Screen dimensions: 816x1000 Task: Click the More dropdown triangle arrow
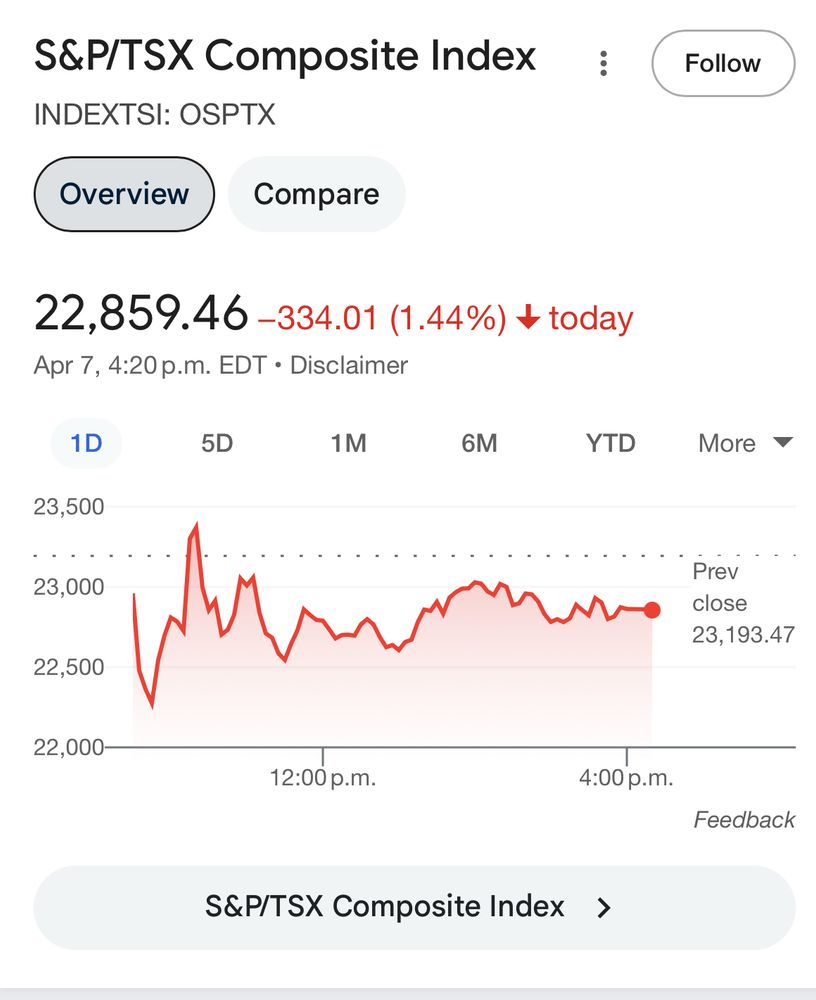click(x=783, y=442)
